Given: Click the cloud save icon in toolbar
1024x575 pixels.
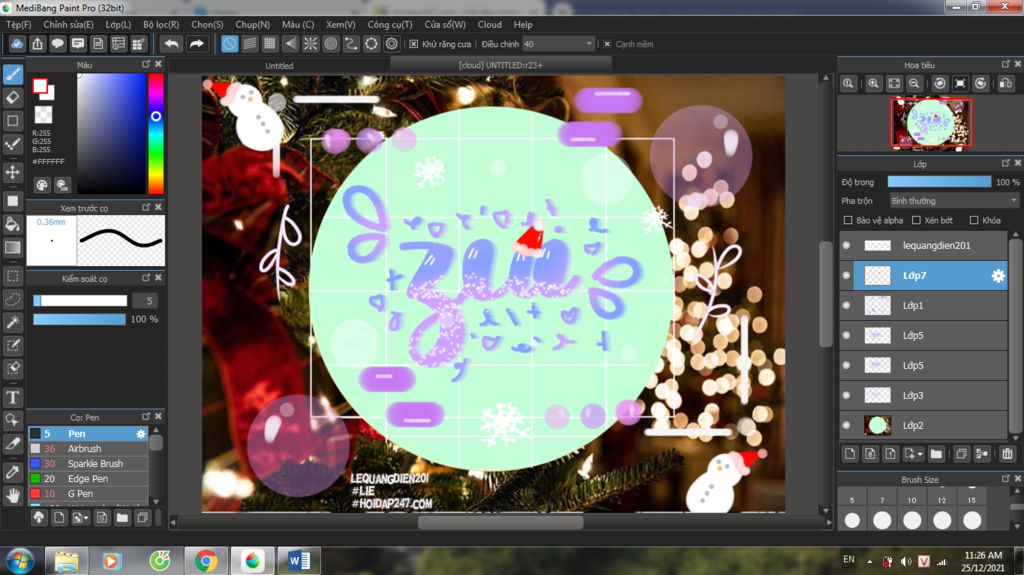Looking at the screenshot, I should pyautogui.click(x=17, y=44).
